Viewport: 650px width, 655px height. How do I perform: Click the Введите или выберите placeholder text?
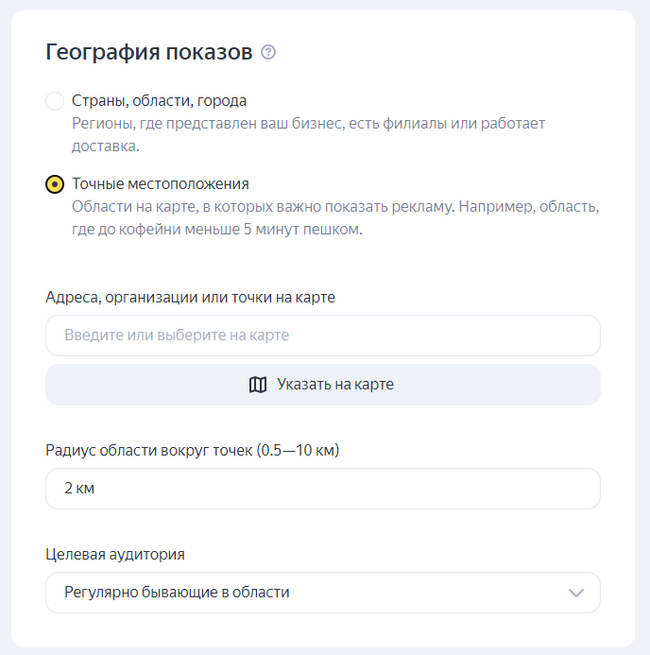click(x=176, y=336)
